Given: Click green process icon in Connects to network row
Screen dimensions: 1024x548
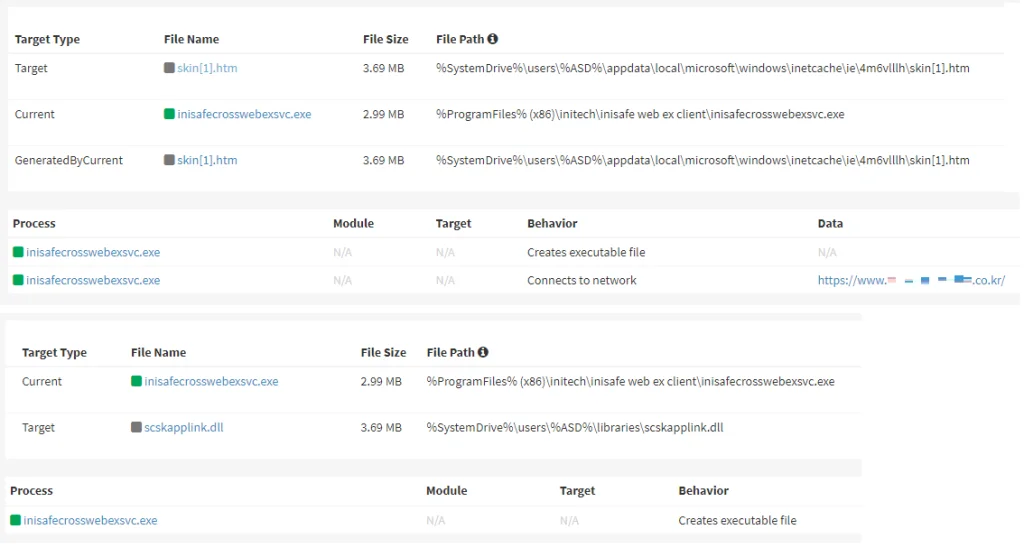Looking at the screenshot, I should coord(18,280).
